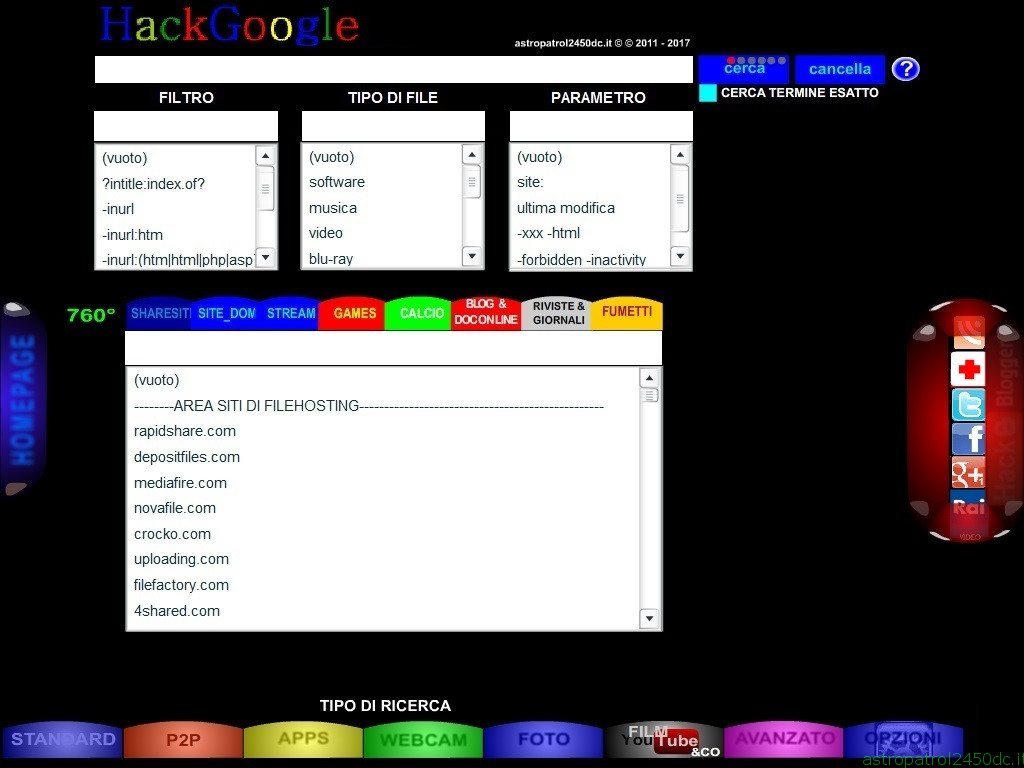Click the main search query field
This screenshot has height=768, width=1024.
394,69
